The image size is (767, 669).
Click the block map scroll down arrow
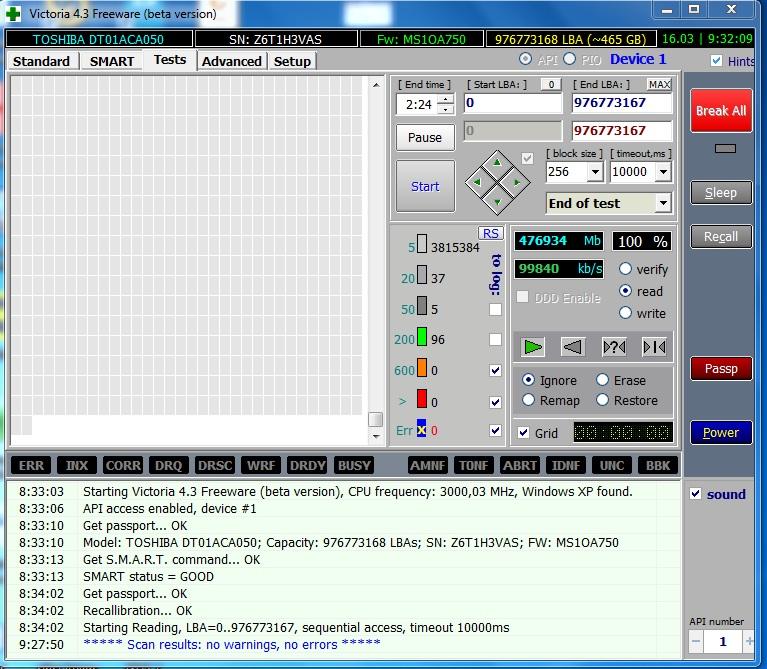376,436
